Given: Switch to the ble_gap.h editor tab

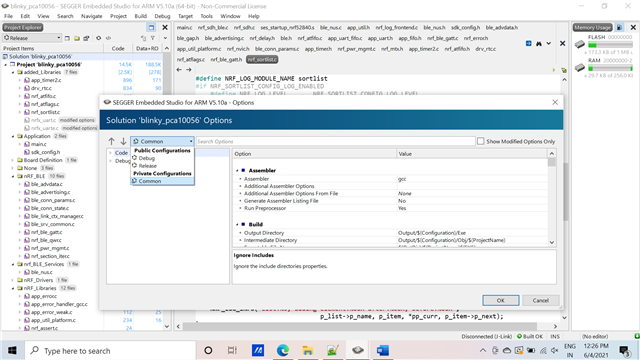Looking at the screenshot, I should [x=188, y=38].
